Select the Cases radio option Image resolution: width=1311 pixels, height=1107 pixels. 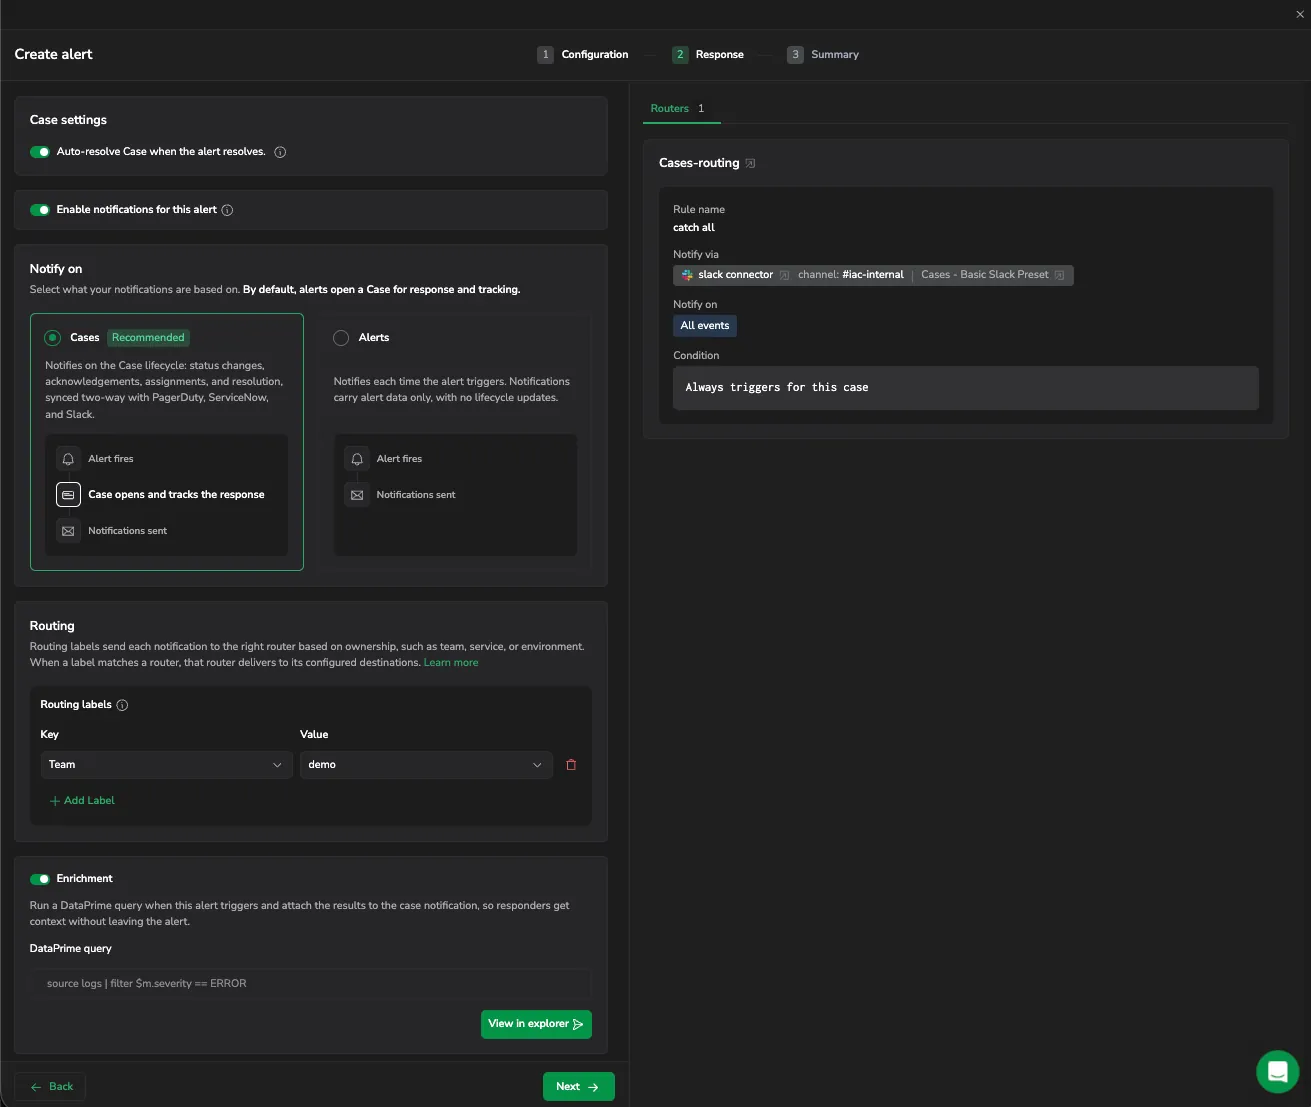click(x=53, y=338)
